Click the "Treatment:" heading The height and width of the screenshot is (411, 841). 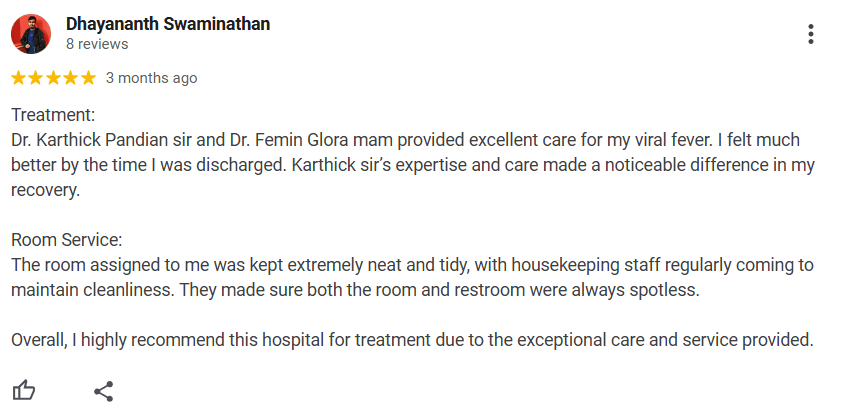click(53, 115)
